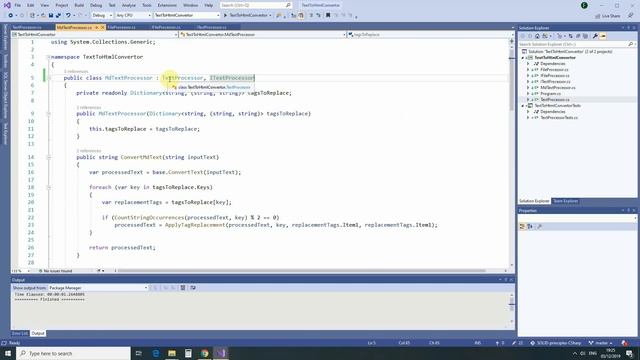Click the master branch status bar button
640x360 pixels.
600,343
